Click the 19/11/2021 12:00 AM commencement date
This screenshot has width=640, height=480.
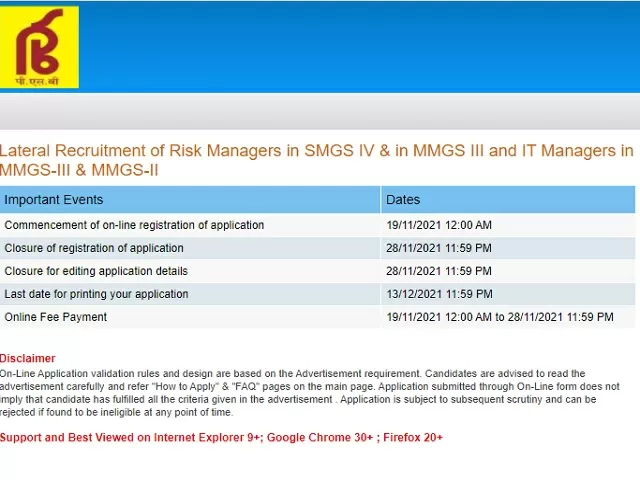439,225
